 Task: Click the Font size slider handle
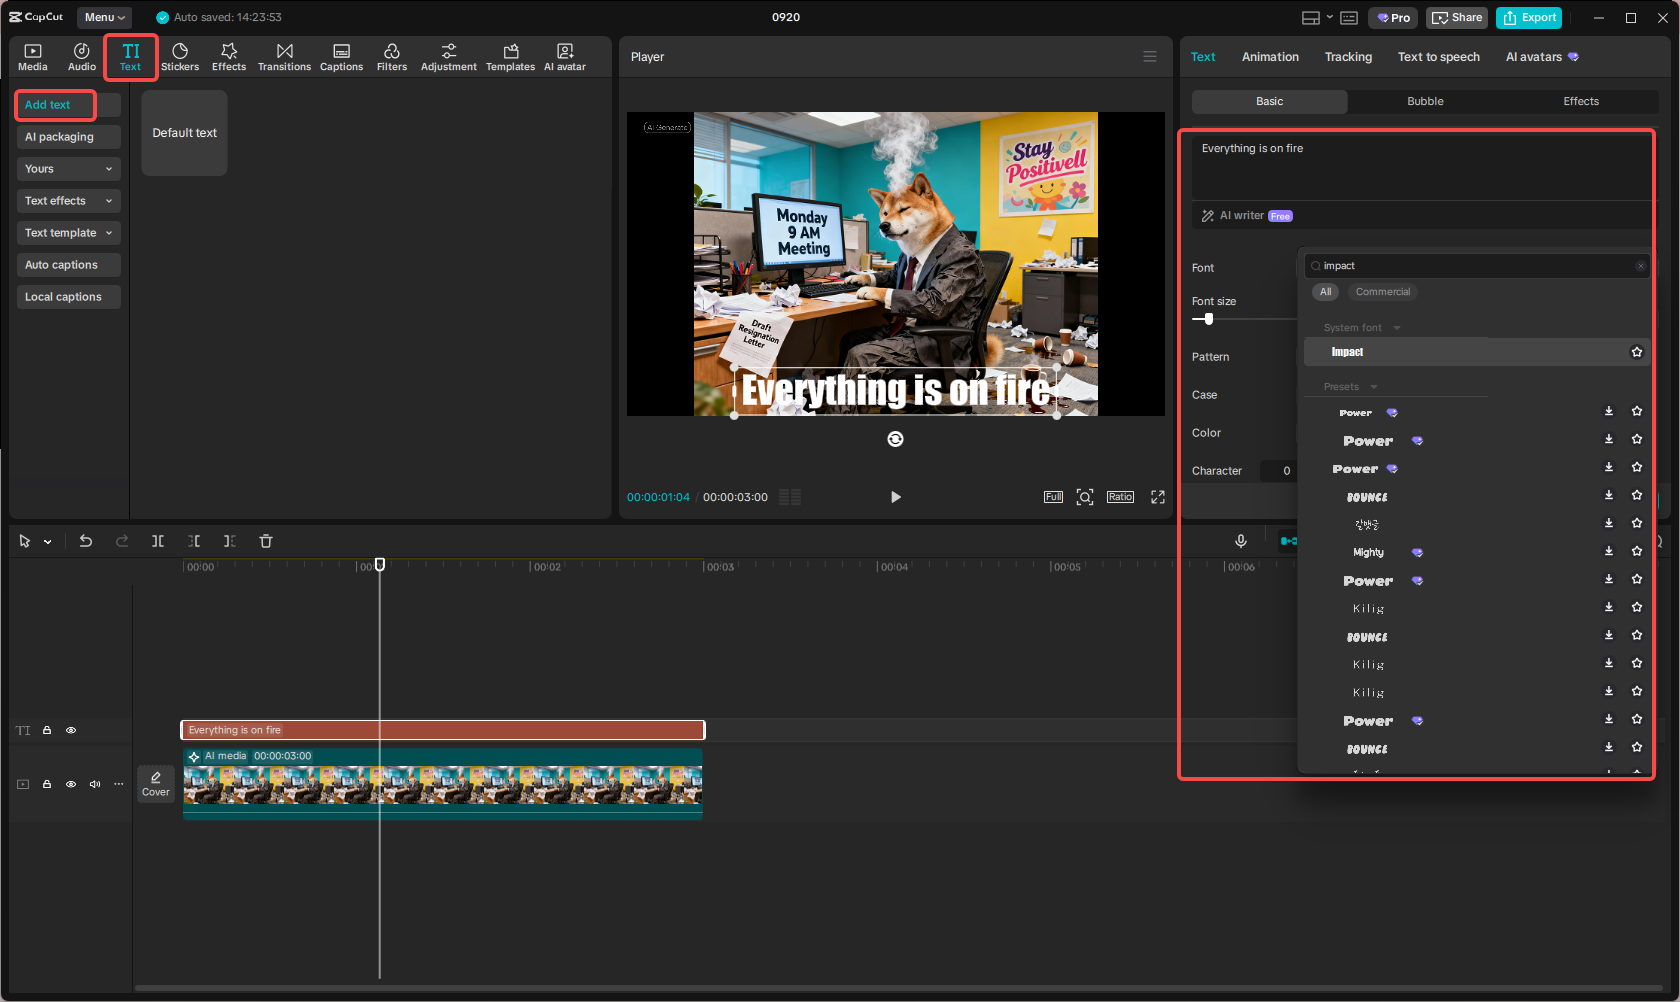click(x=1209, y=319)
